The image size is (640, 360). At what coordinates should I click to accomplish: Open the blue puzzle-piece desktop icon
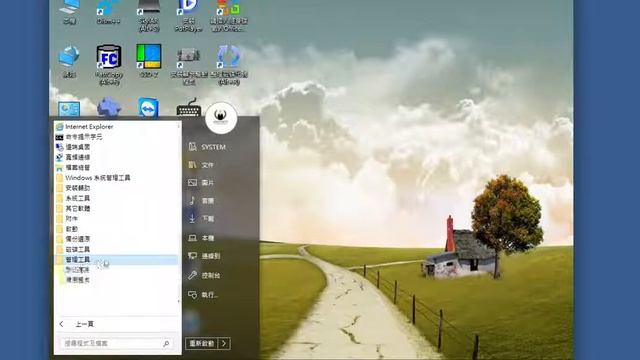pos(109,108)
